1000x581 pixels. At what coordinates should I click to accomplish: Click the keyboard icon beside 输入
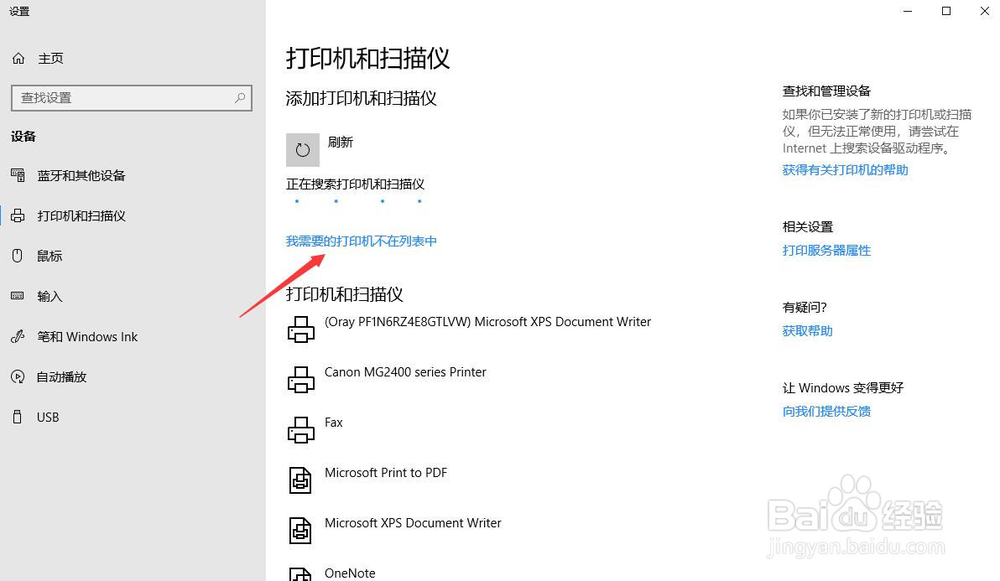point(18,296)
